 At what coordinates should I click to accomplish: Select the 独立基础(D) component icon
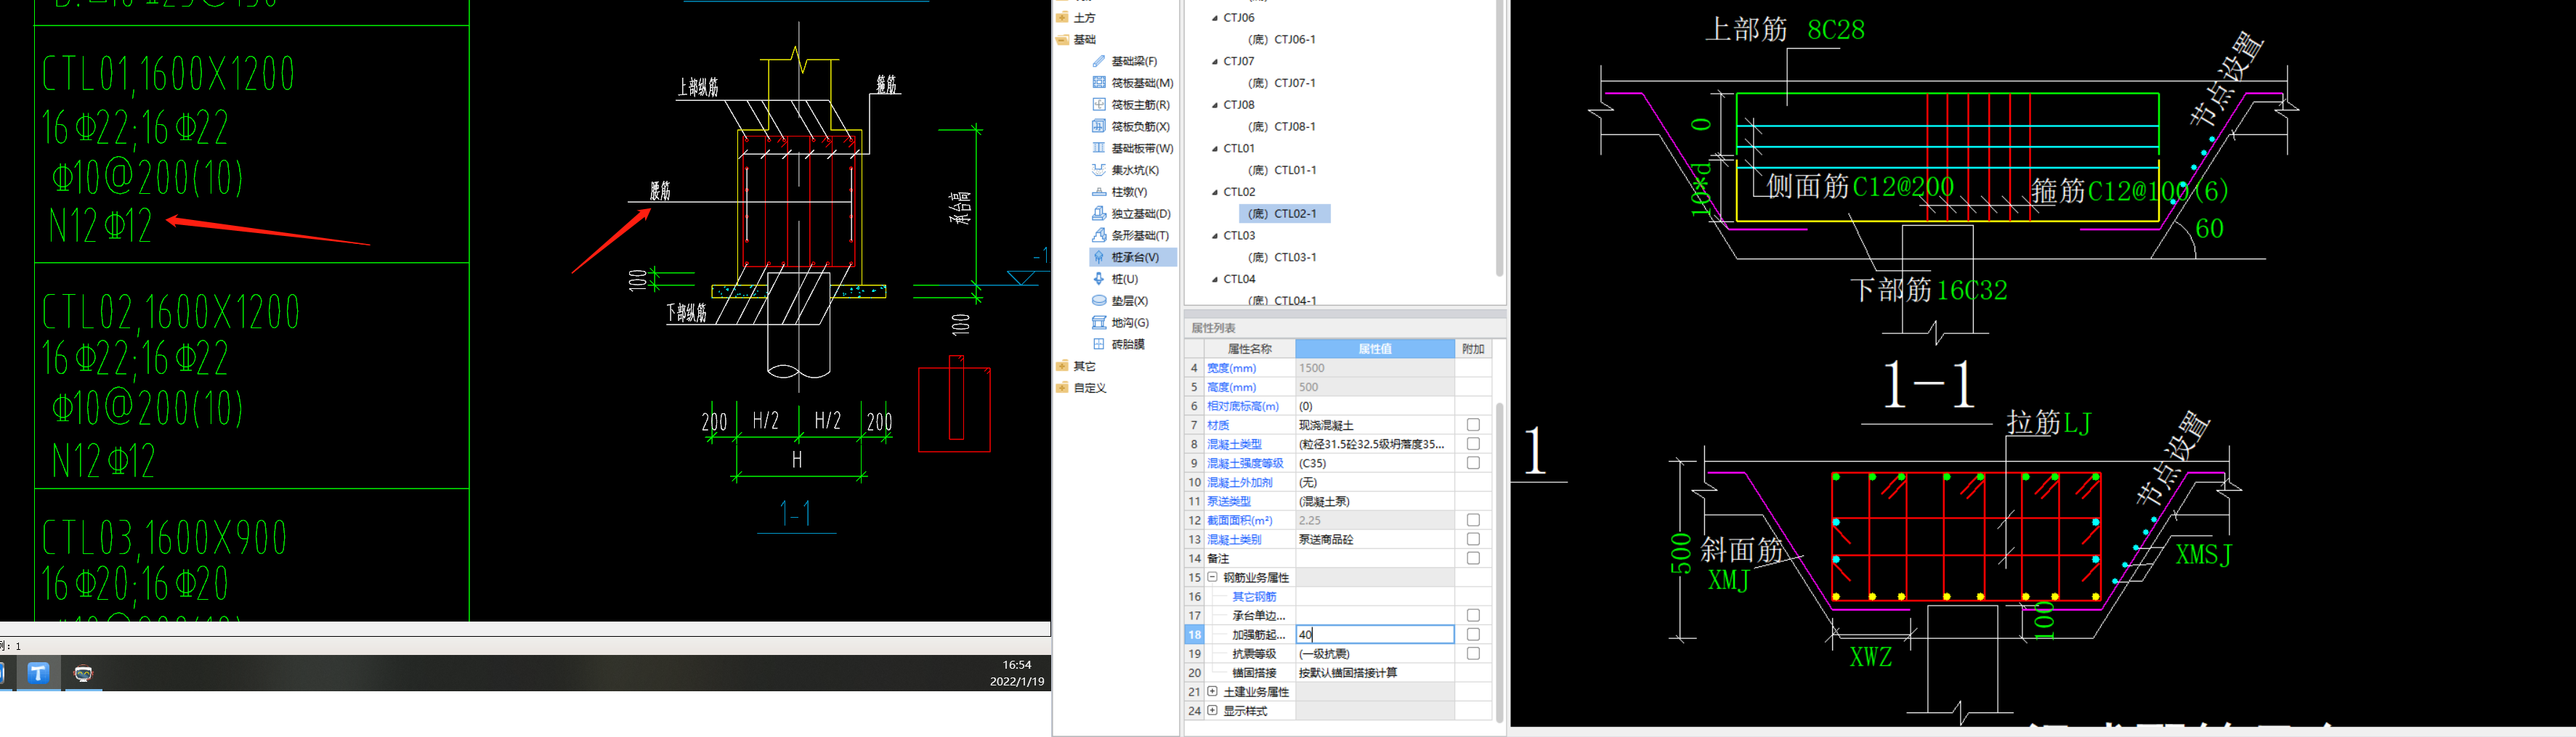[1099, 214]
